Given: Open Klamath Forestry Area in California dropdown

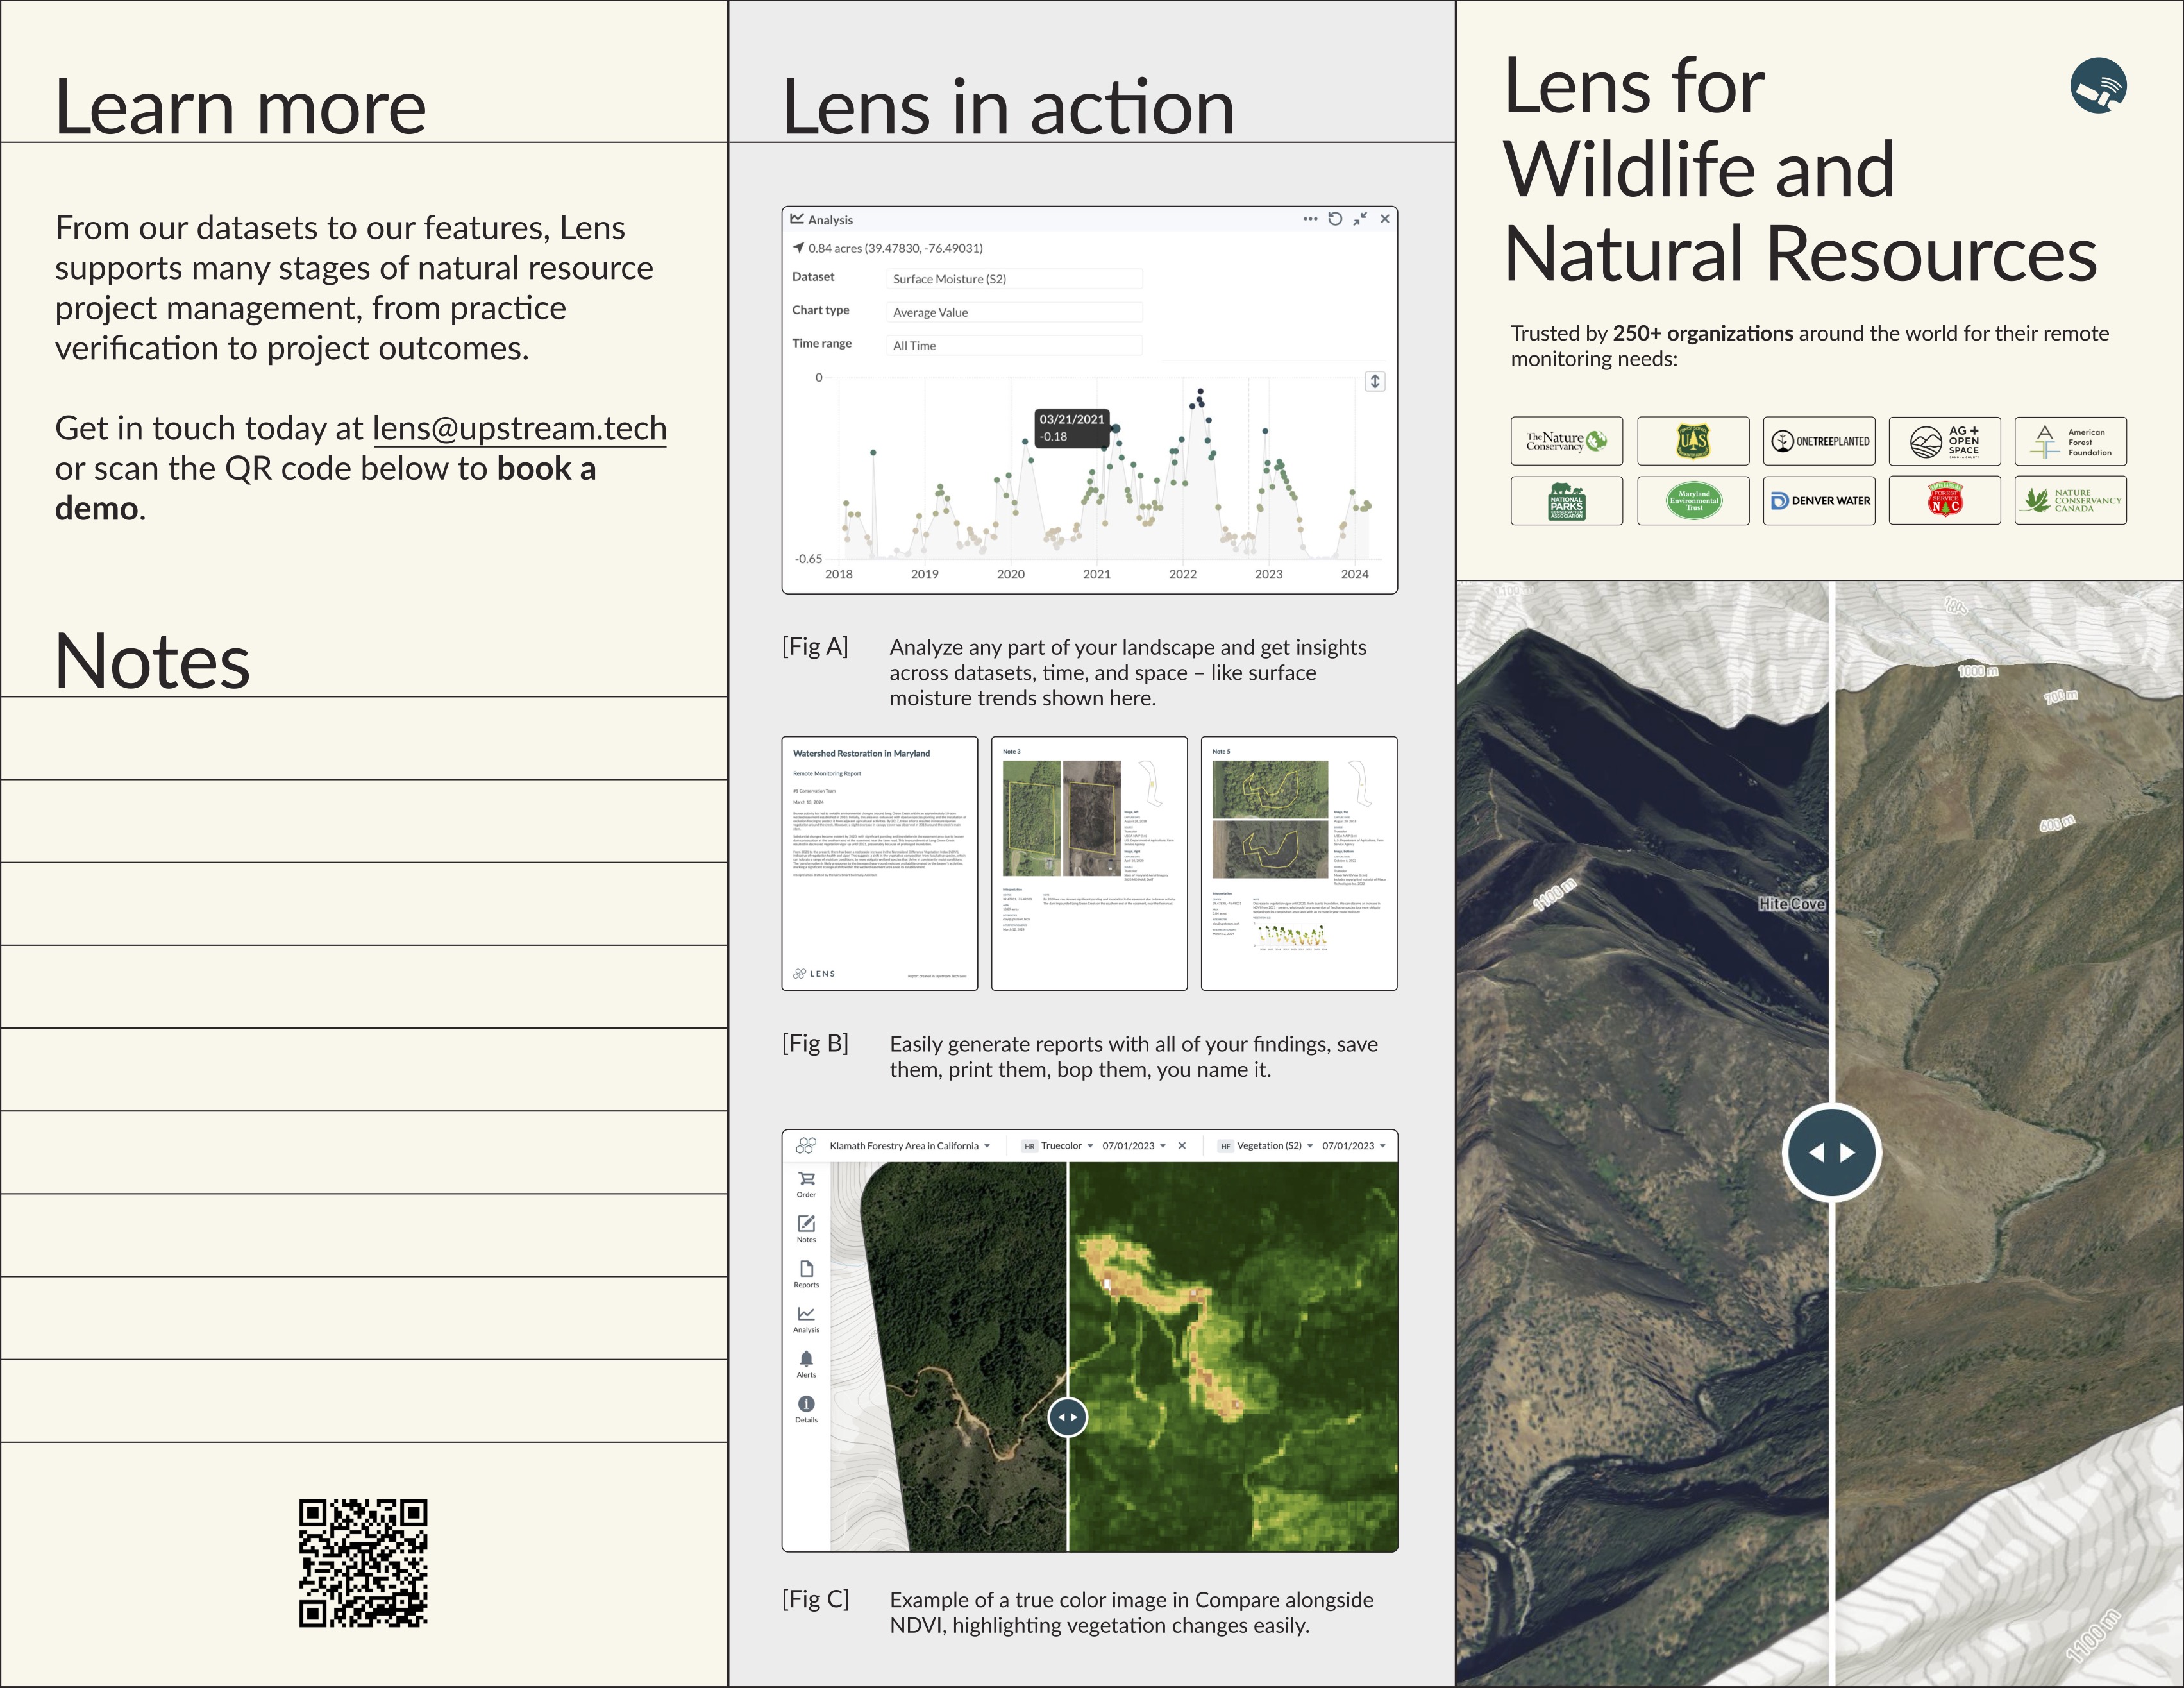Looking at the screenshot, I should point(909,1146).
